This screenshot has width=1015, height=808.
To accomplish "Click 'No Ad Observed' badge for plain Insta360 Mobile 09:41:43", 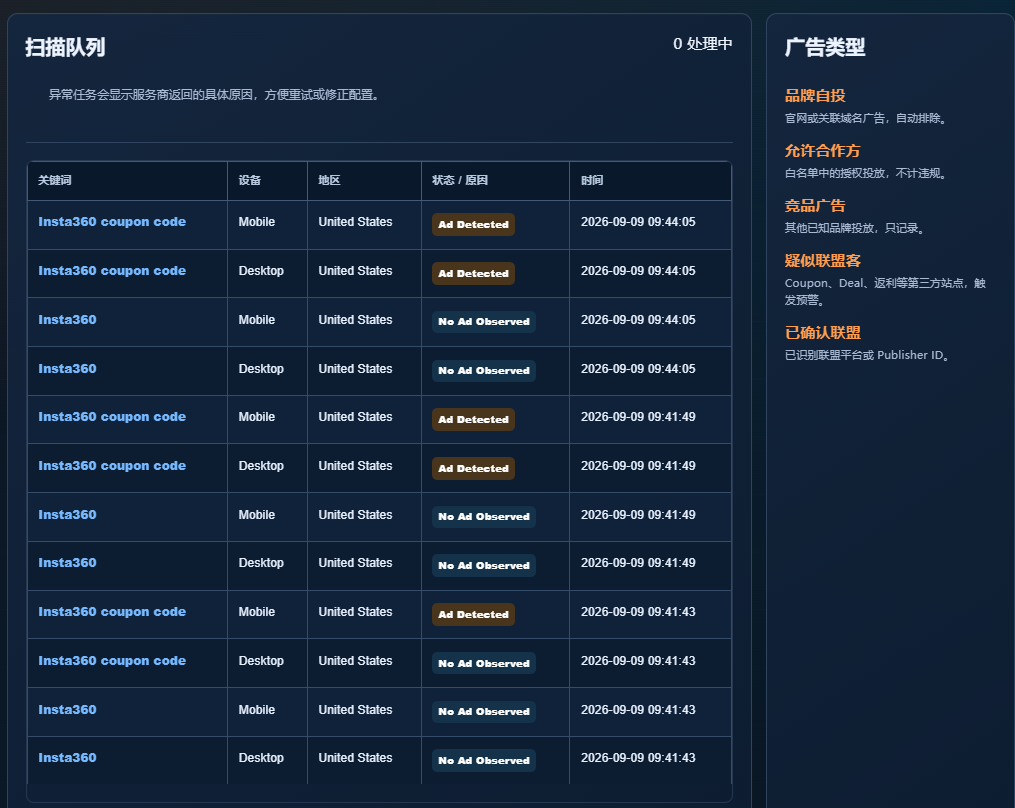I will 484,712.
